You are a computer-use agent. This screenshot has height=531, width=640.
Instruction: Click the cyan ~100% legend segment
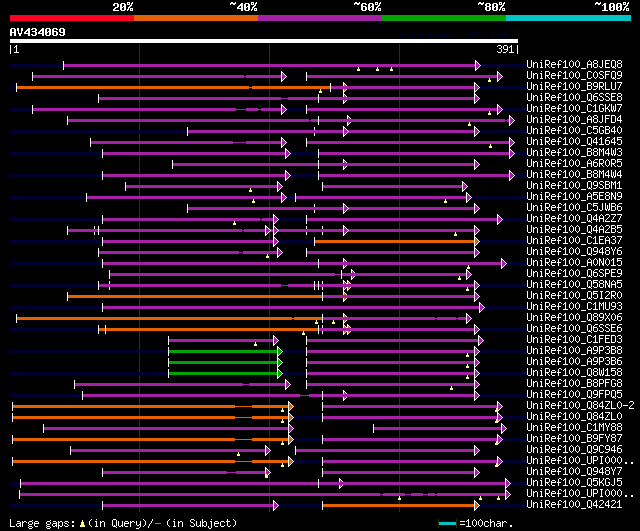568,18
